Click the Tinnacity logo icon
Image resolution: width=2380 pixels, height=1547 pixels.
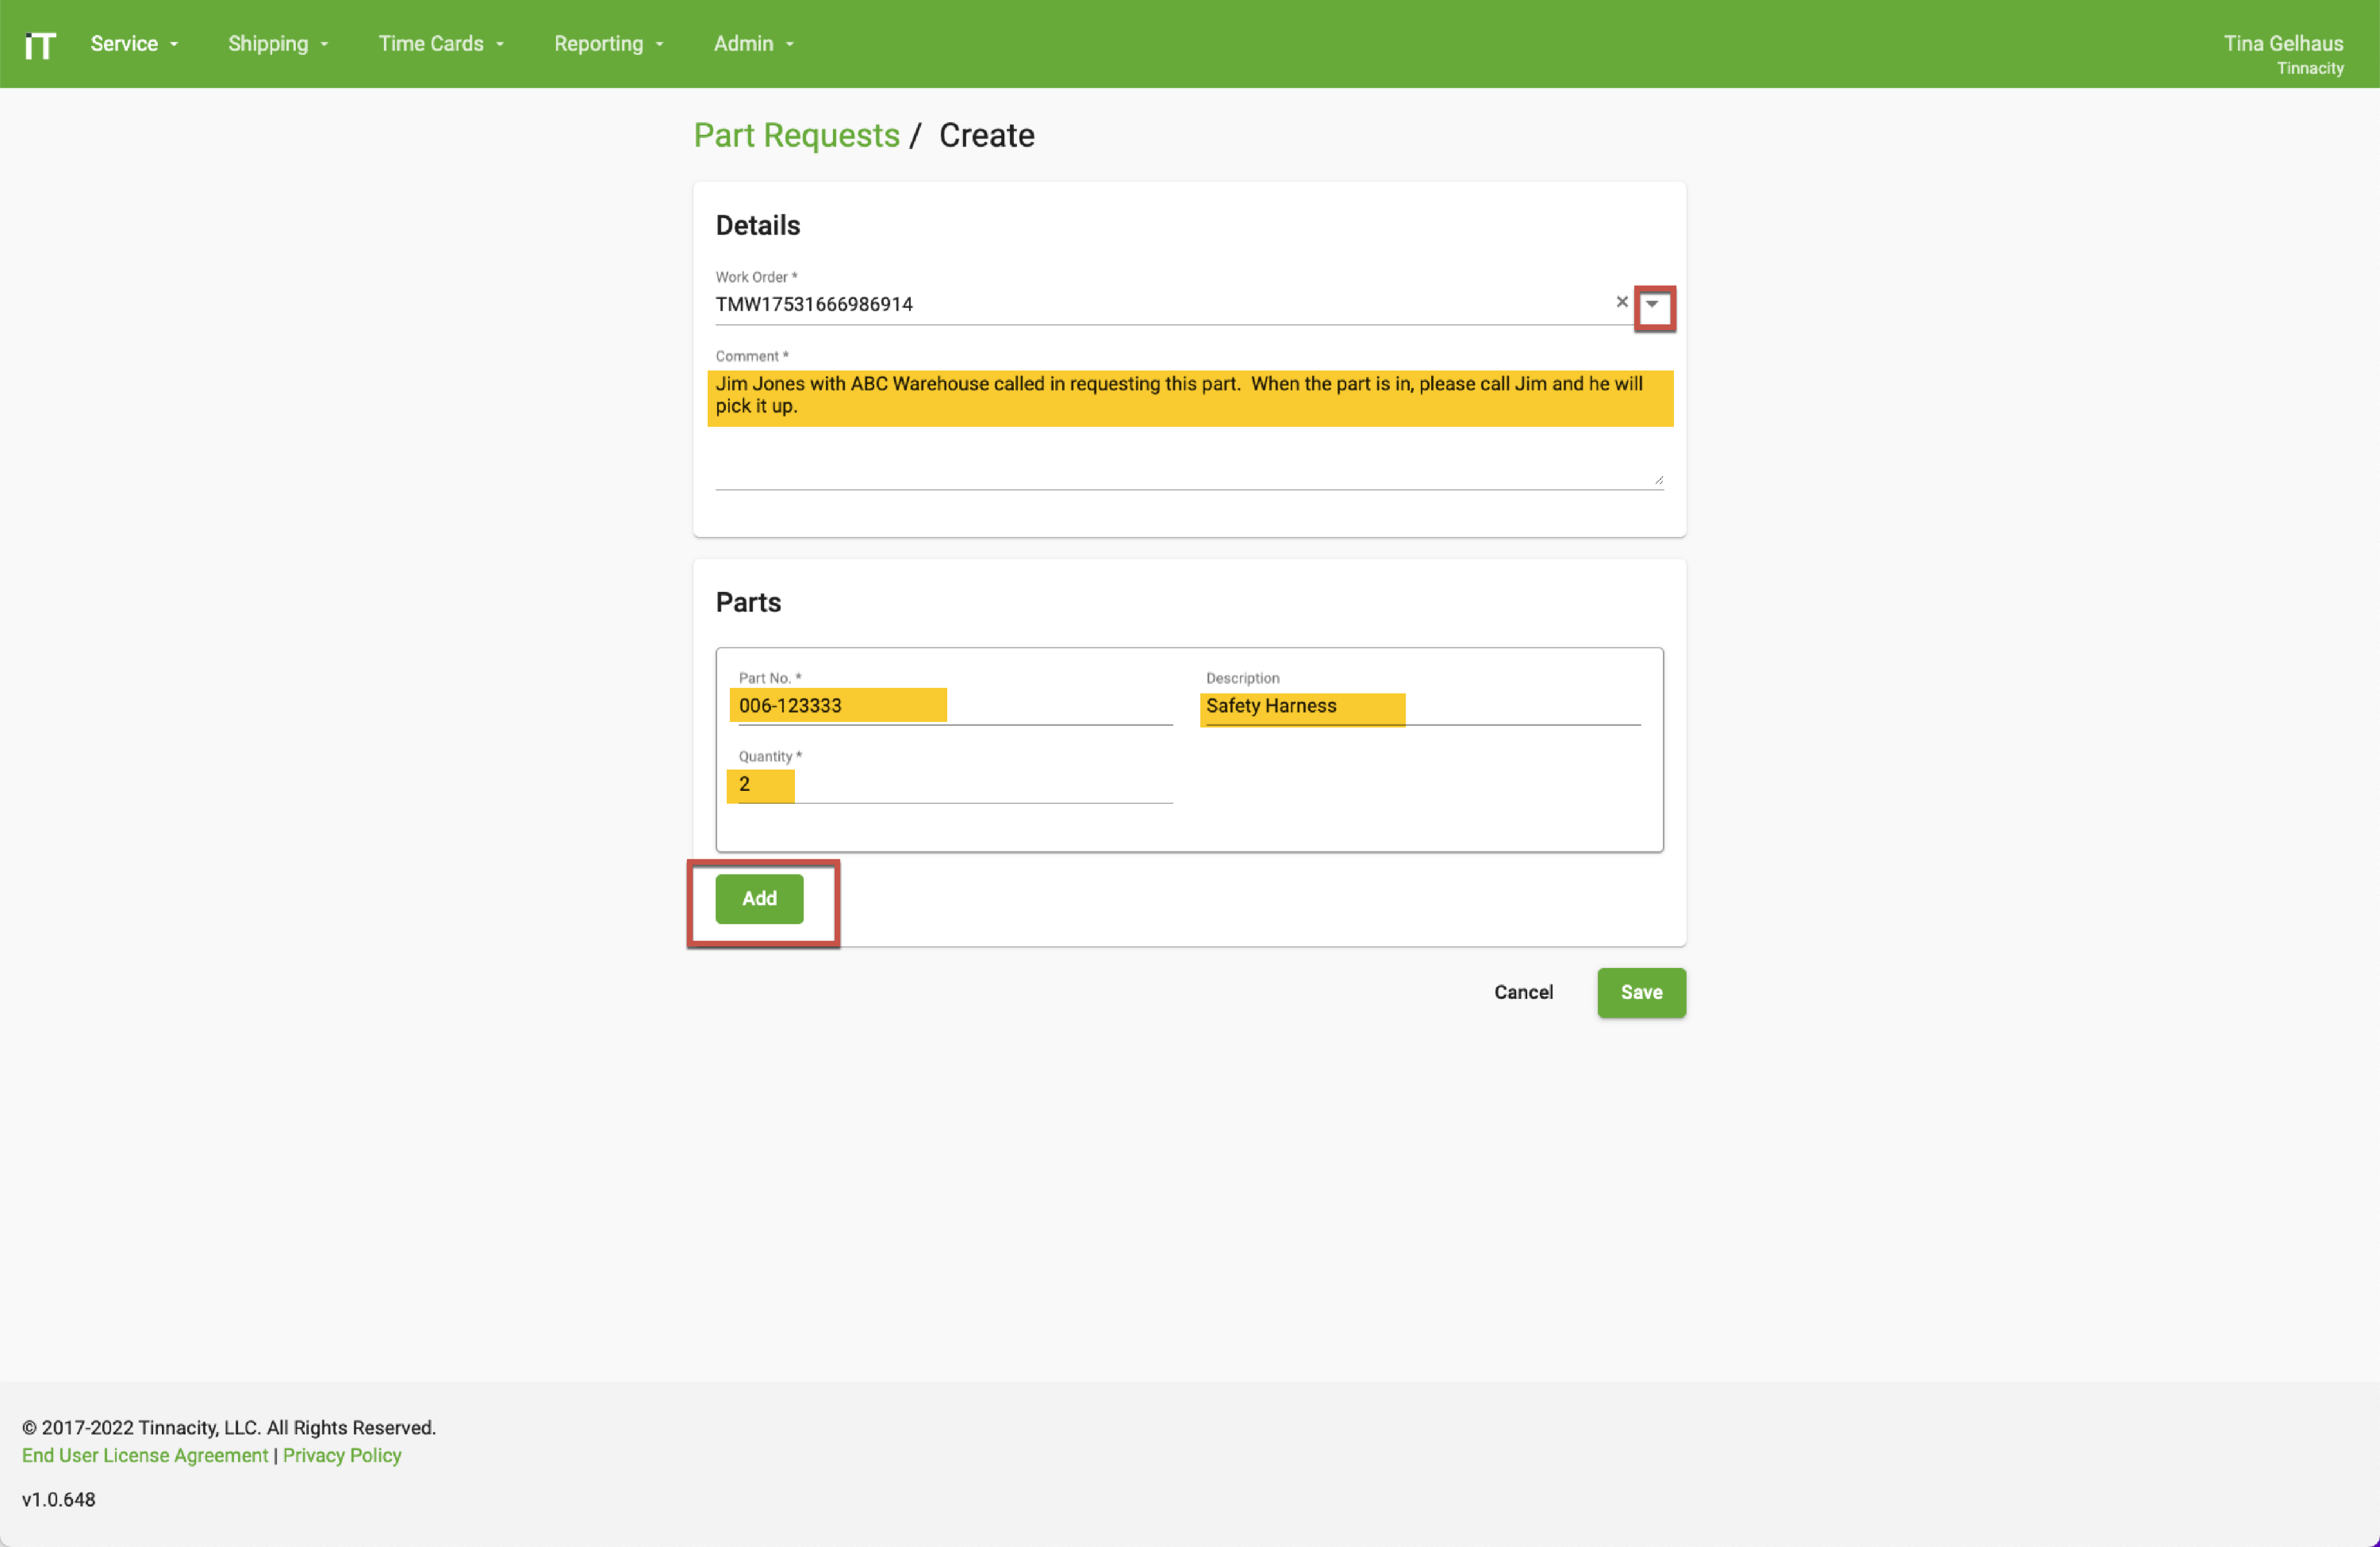pos(40,44)
